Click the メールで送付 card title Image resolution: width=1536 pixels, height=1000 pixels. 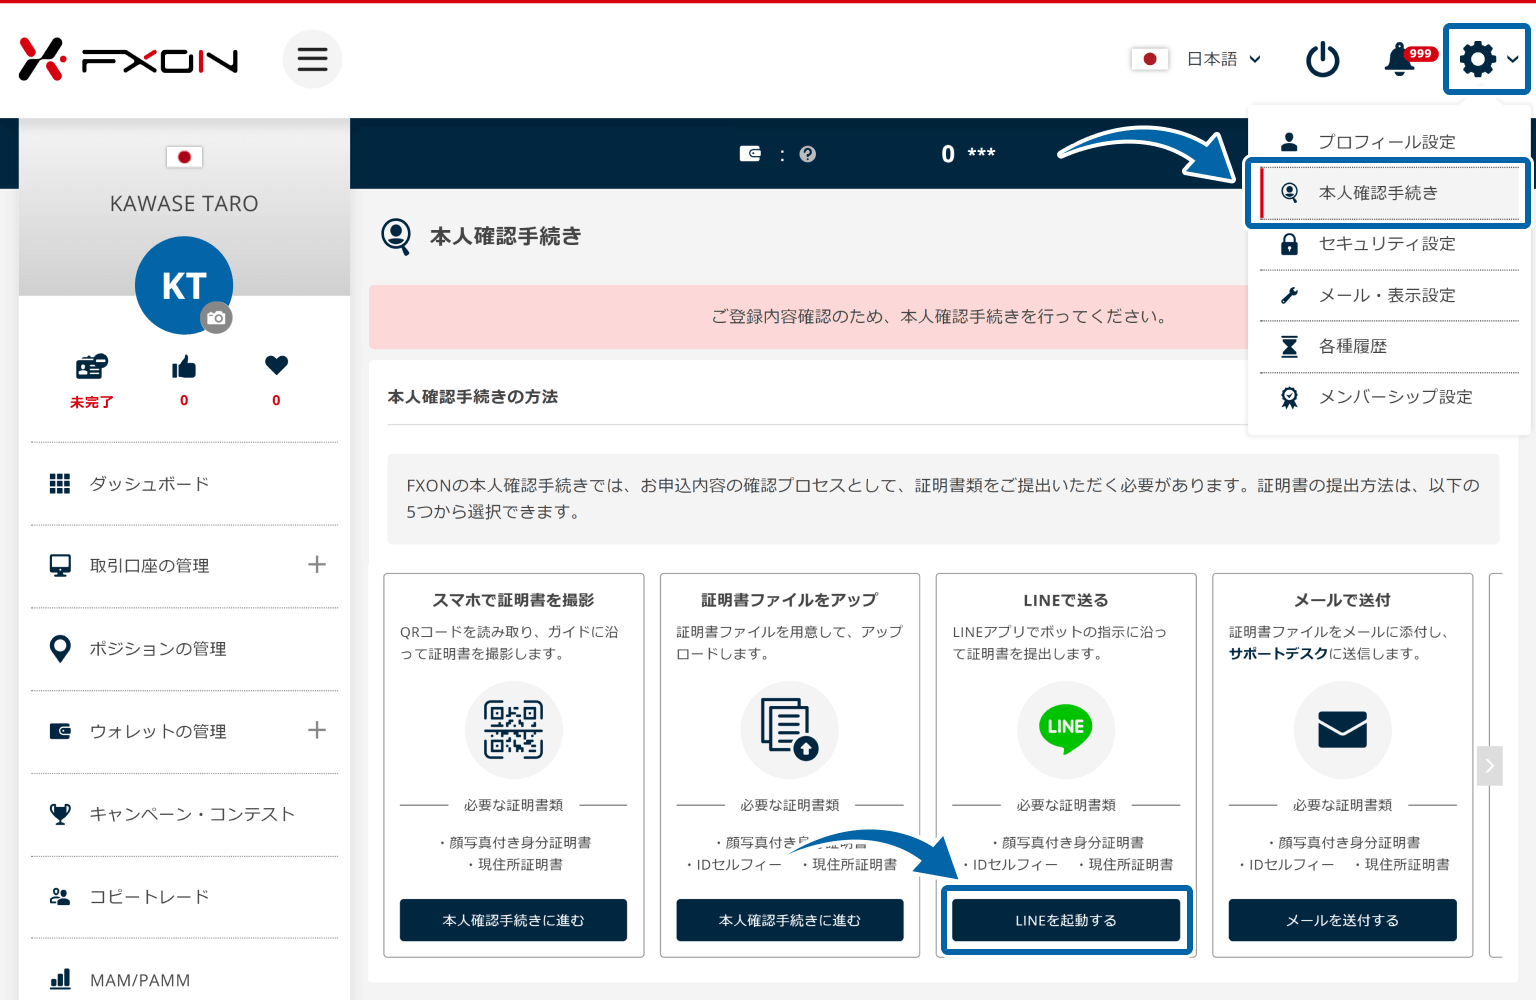coord(1343,600)
